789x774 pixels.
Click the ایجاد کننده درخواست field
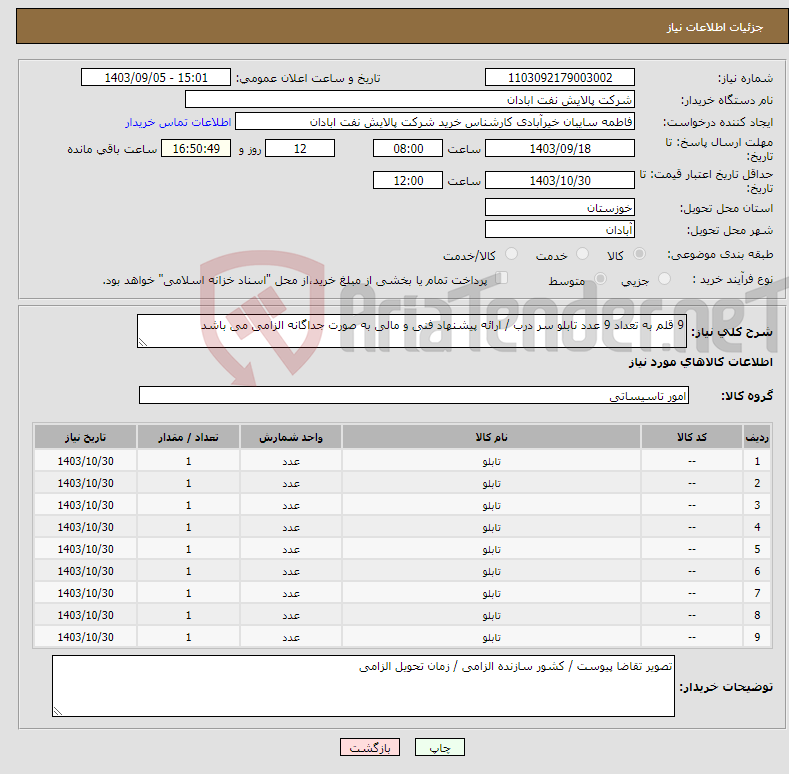435,122
